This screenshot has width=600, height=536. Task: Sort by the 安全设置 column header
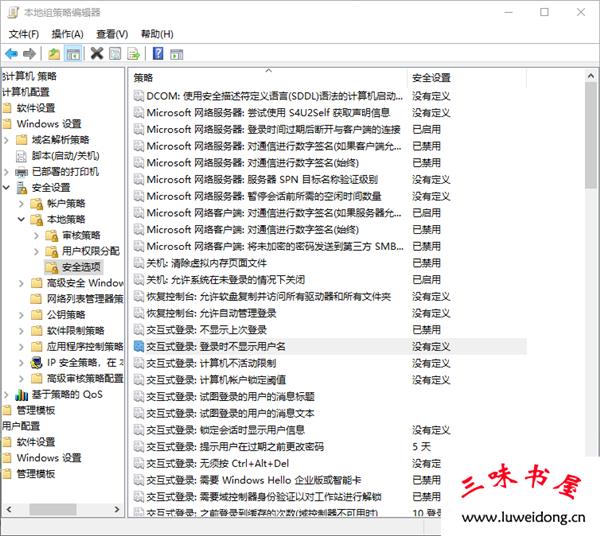click(x=467, y=78)
